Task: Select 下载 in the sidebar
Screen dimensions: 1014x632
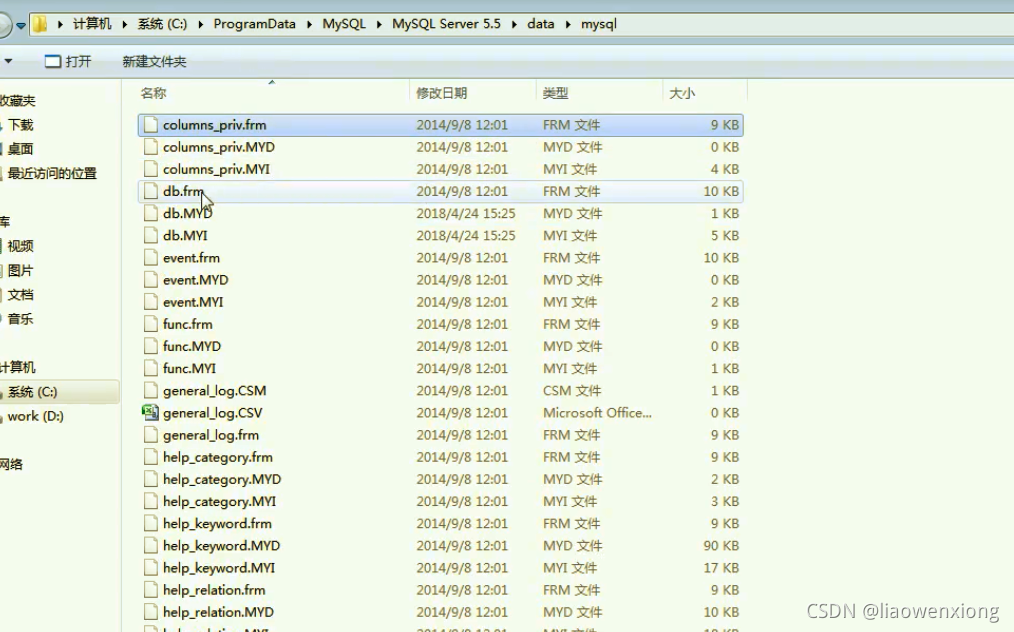Action: (20, 125)
